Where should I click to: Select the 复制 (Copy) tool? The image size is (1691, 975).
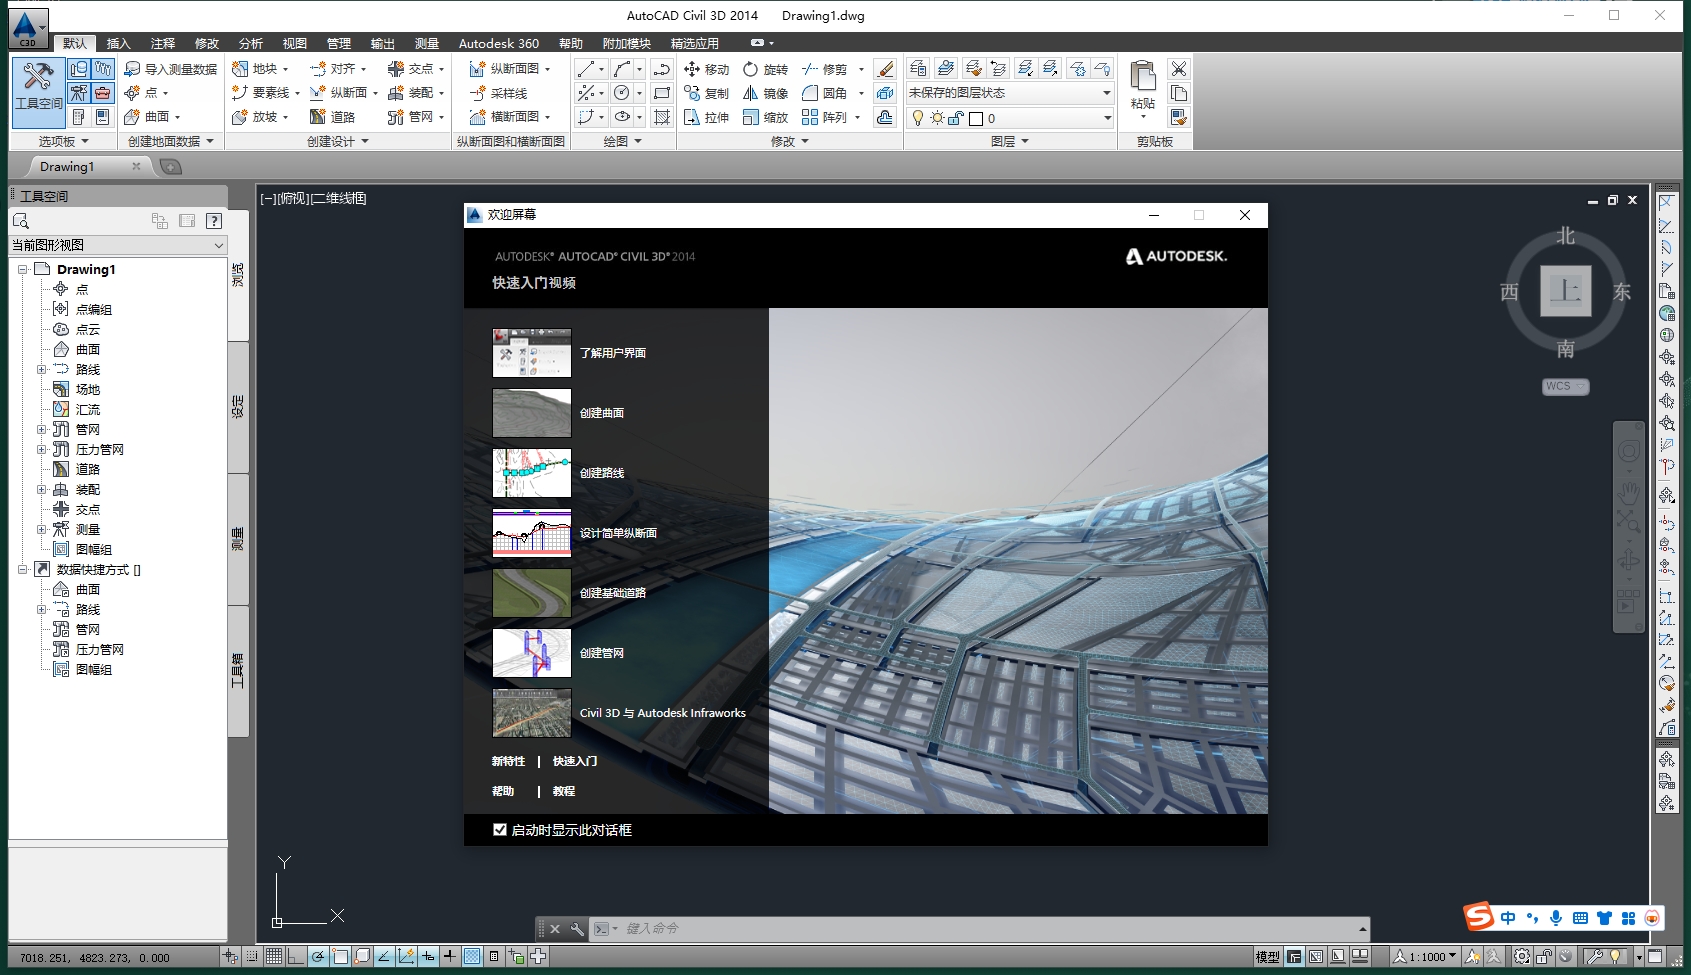[x=706, y=93]
